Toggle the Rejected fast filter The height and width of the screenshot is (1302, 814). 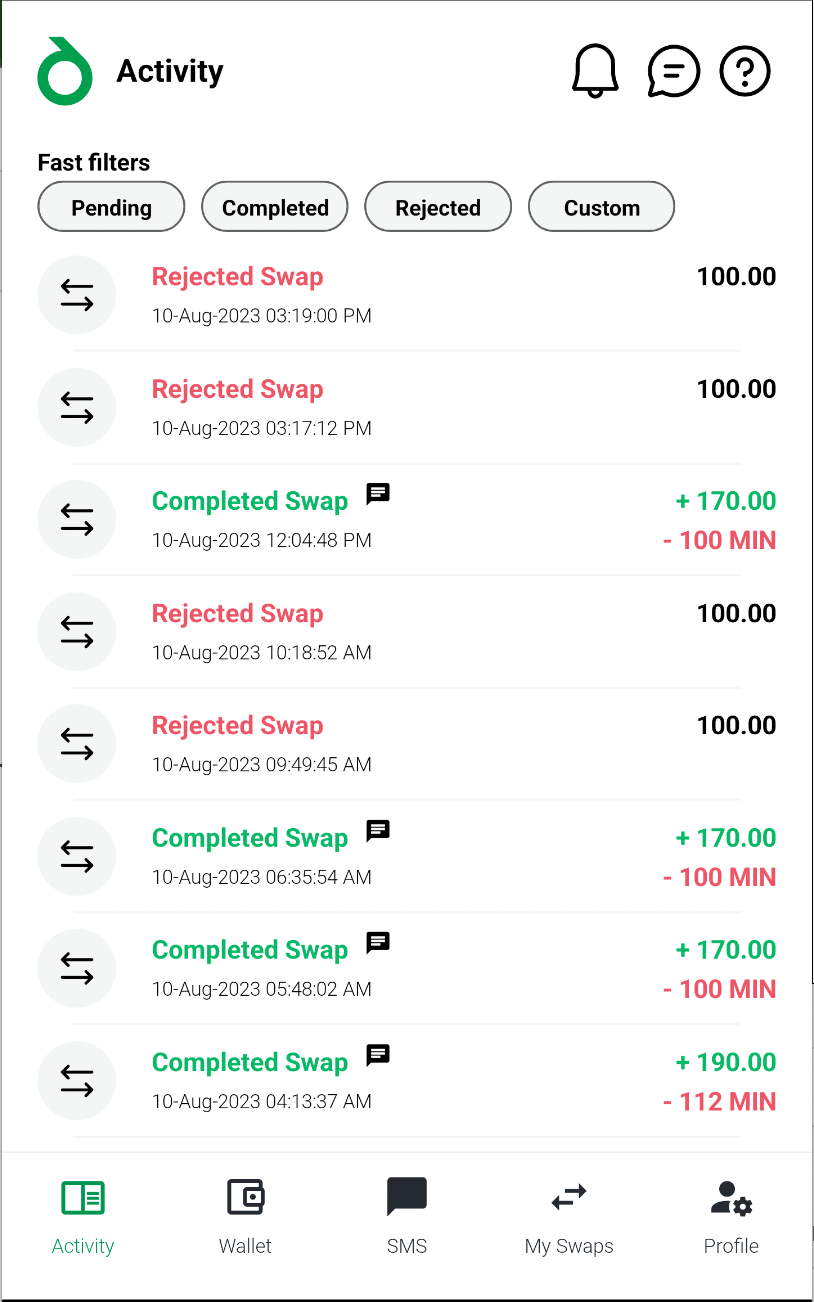pos(438,207)
